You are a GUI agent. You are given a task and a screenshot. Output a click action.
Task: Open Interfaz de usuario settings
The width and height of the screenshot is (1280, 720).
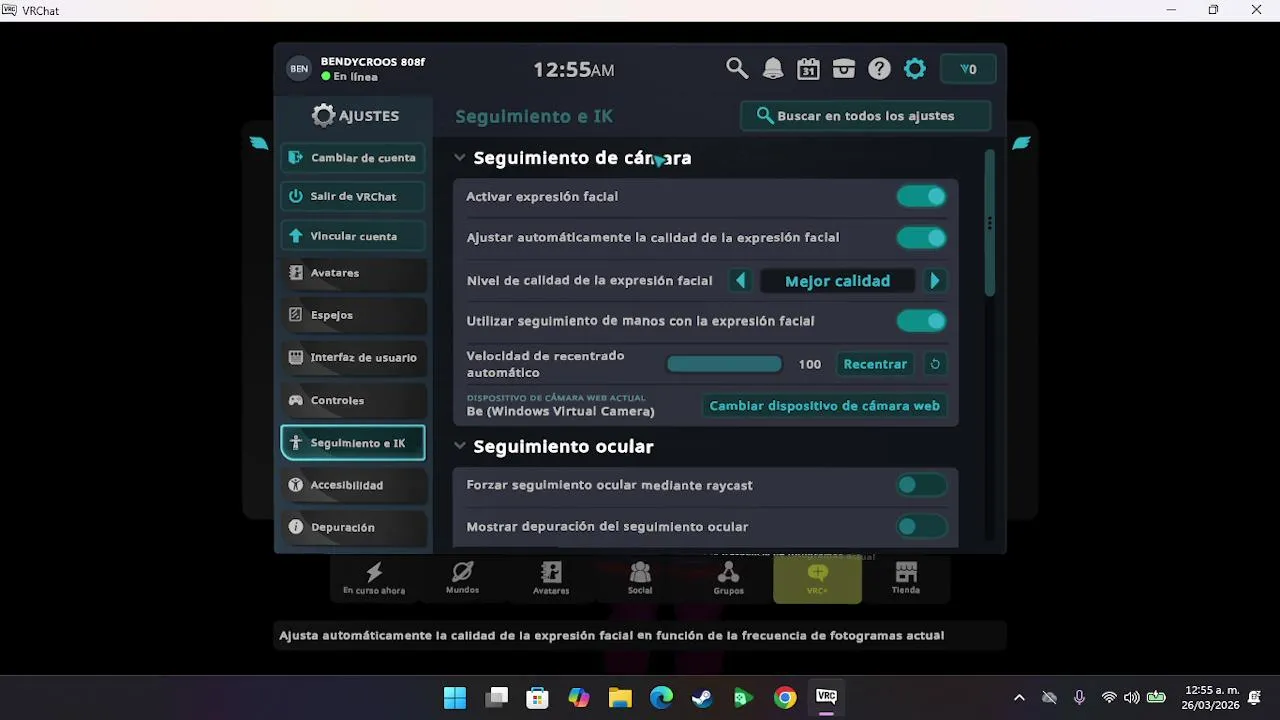point(353,357)
